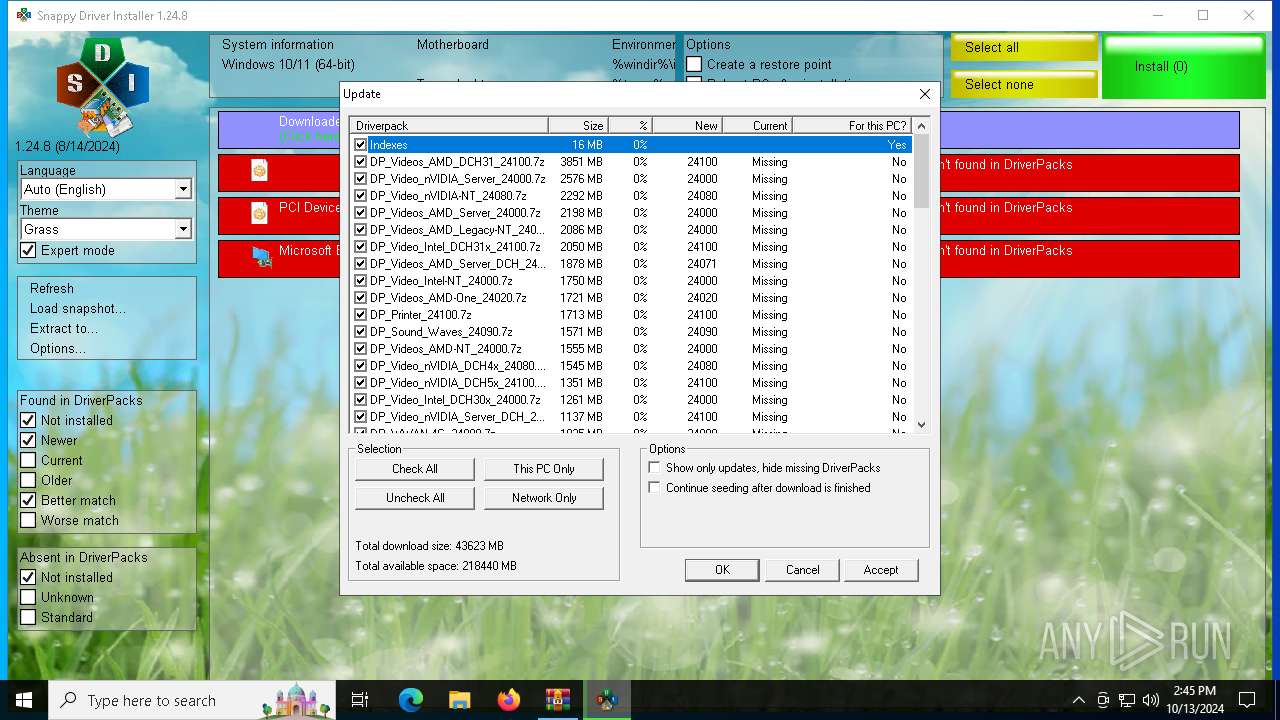Viewport: 1280px width, 720px height.
Task: Toggle Continue seeding after download is finished
Action: tap(655, 488)
